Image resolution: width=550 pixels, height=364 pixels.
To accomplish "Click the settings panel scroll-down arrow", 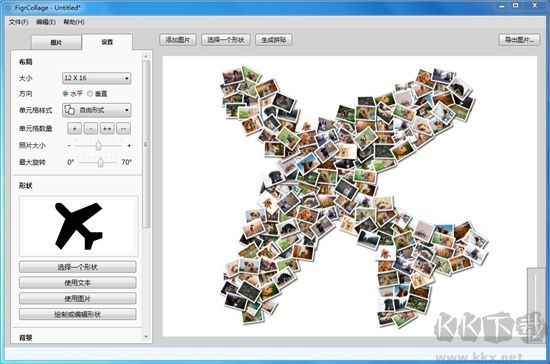I will click(x=146, y=337).
